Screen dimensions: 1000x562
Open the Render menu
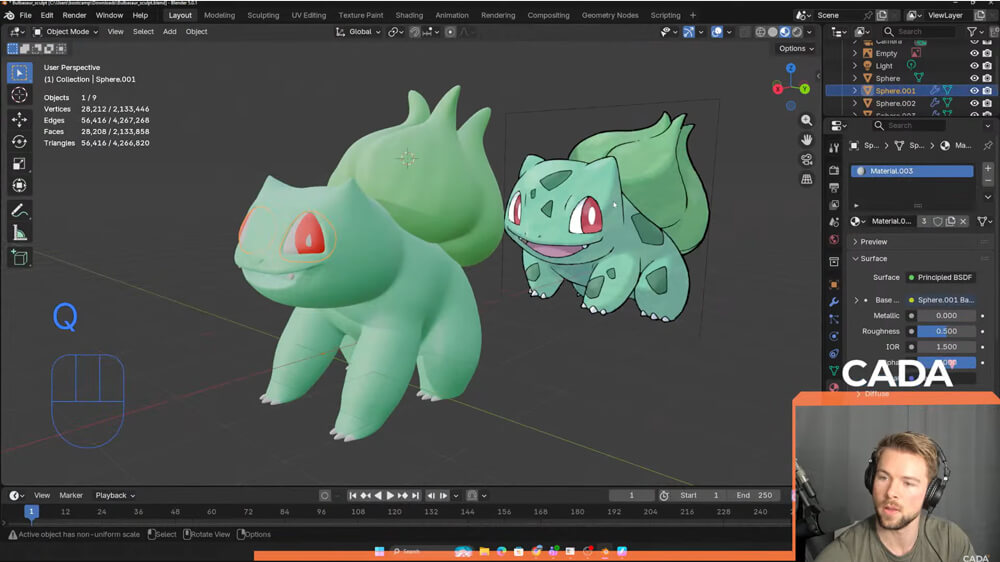point(74,16)
